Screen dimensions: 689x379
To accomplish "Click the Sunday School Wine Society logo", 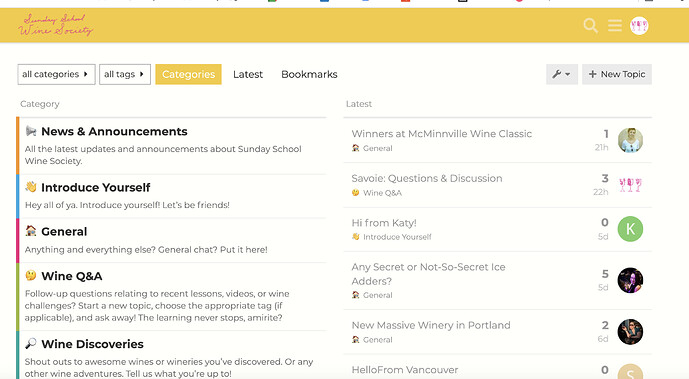I will (x=56, y=25).
